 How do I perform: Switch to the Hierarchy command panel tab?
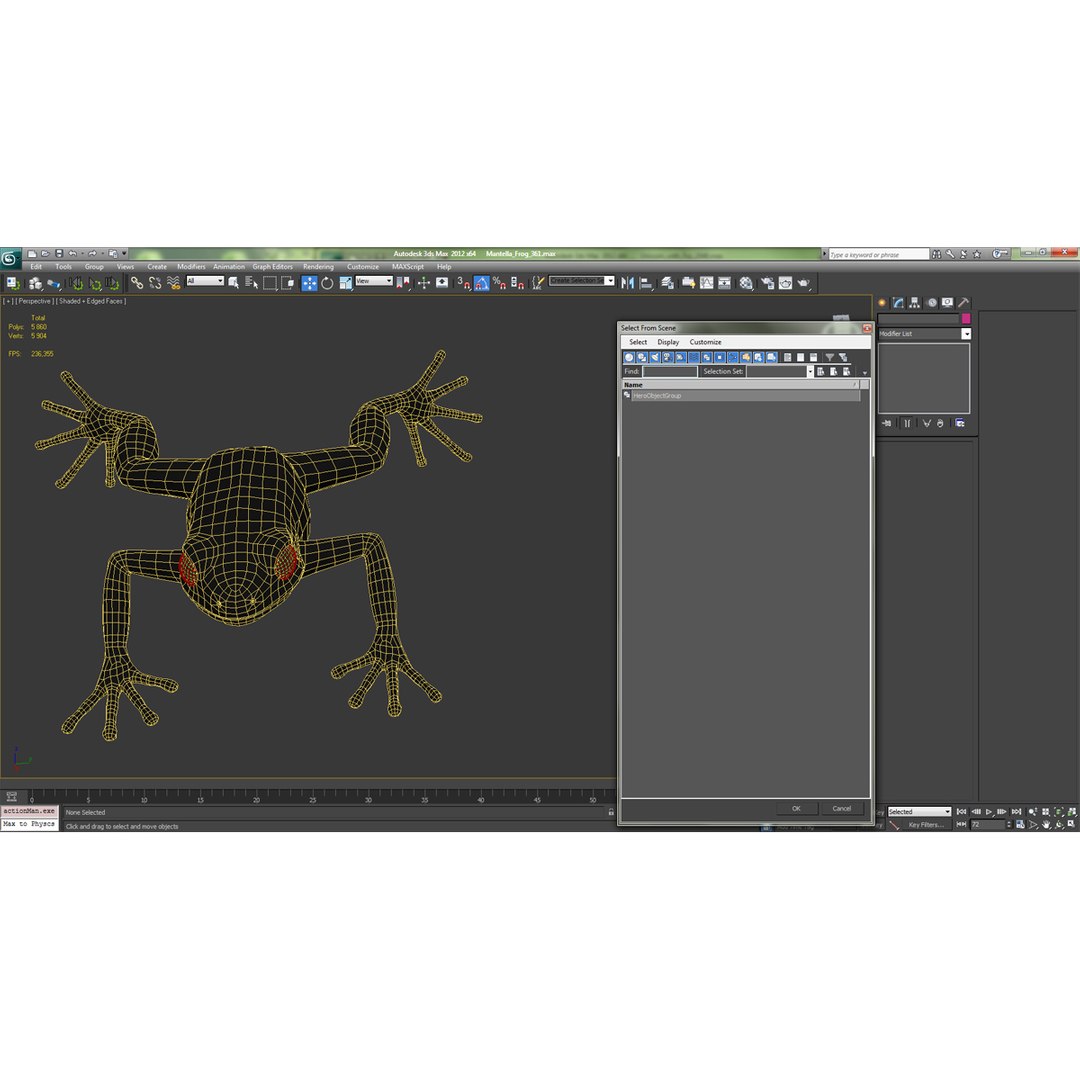click(x=915, y=302)
